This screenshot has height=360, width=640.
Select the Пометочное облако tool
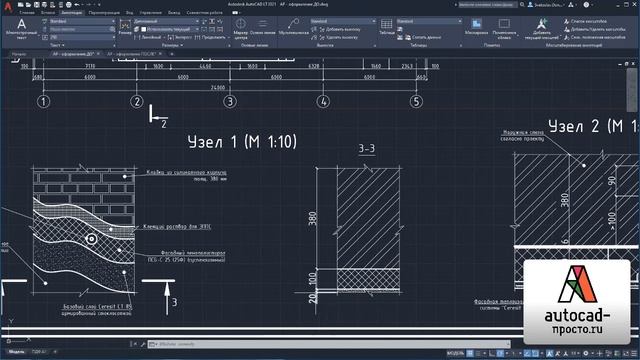click(x=504, y=29)
